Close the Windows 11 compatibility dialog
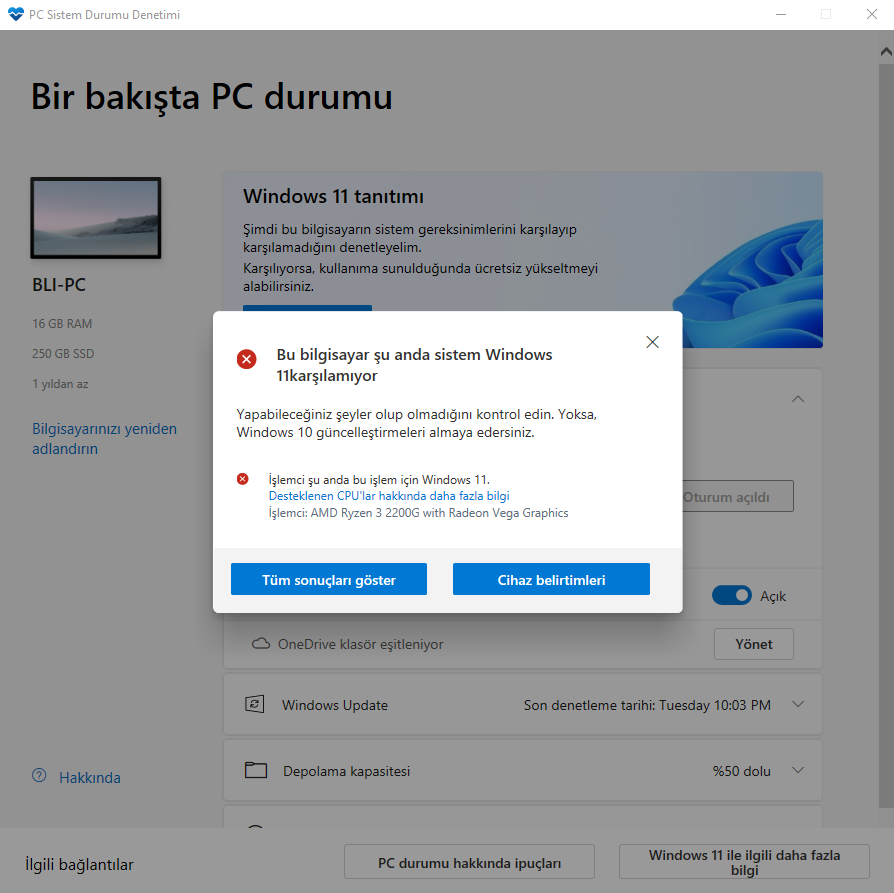This screenshot has width=894, height=893. tap(652, 342)
